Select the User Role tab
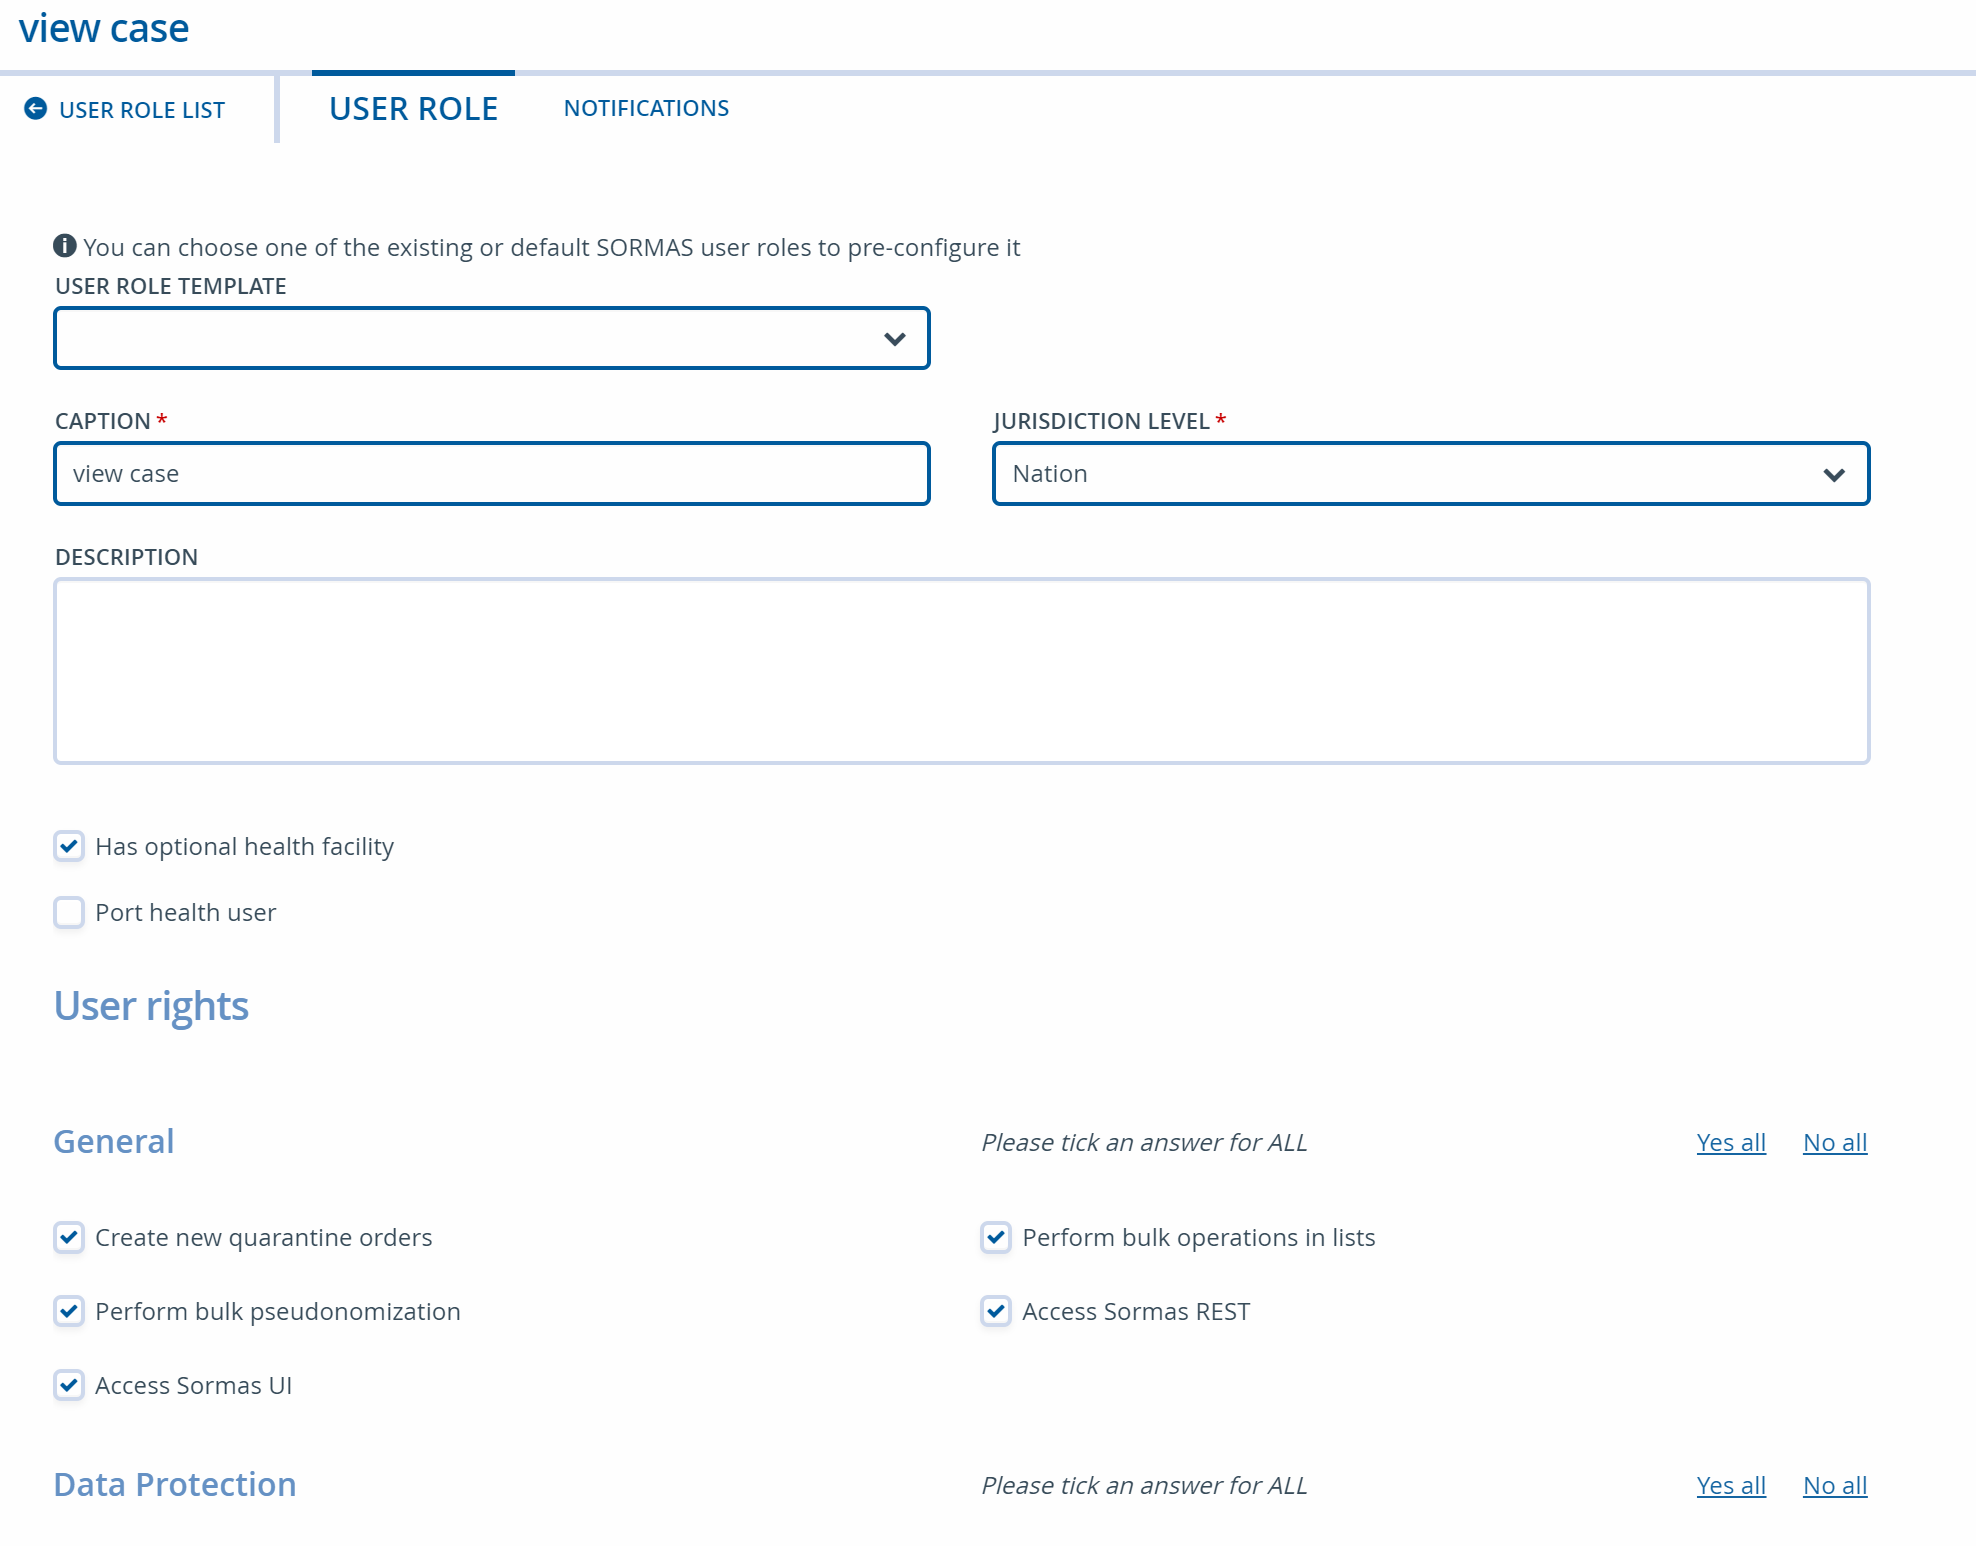This screenshot has height=1546, width=1976. tap(413, 108)
